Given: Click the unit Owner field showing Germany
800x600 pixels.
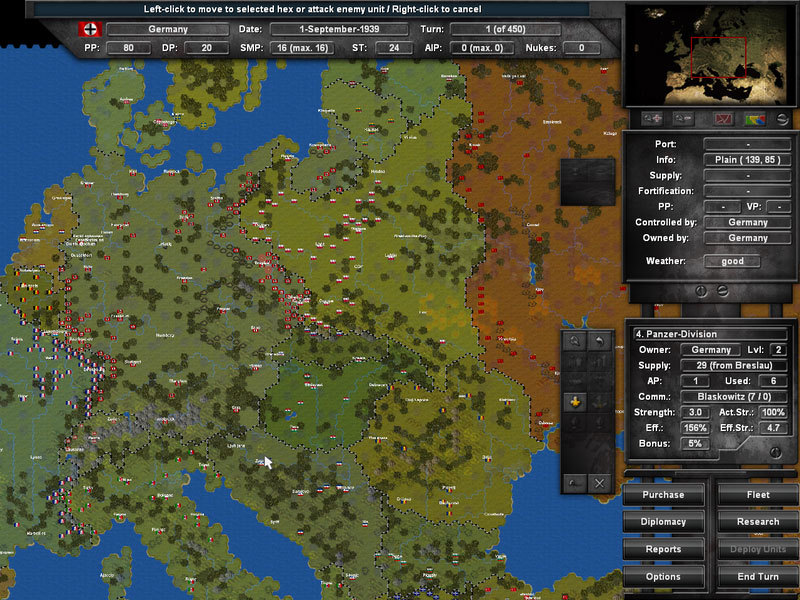Looking at the screenshot, I should (711, 349).
